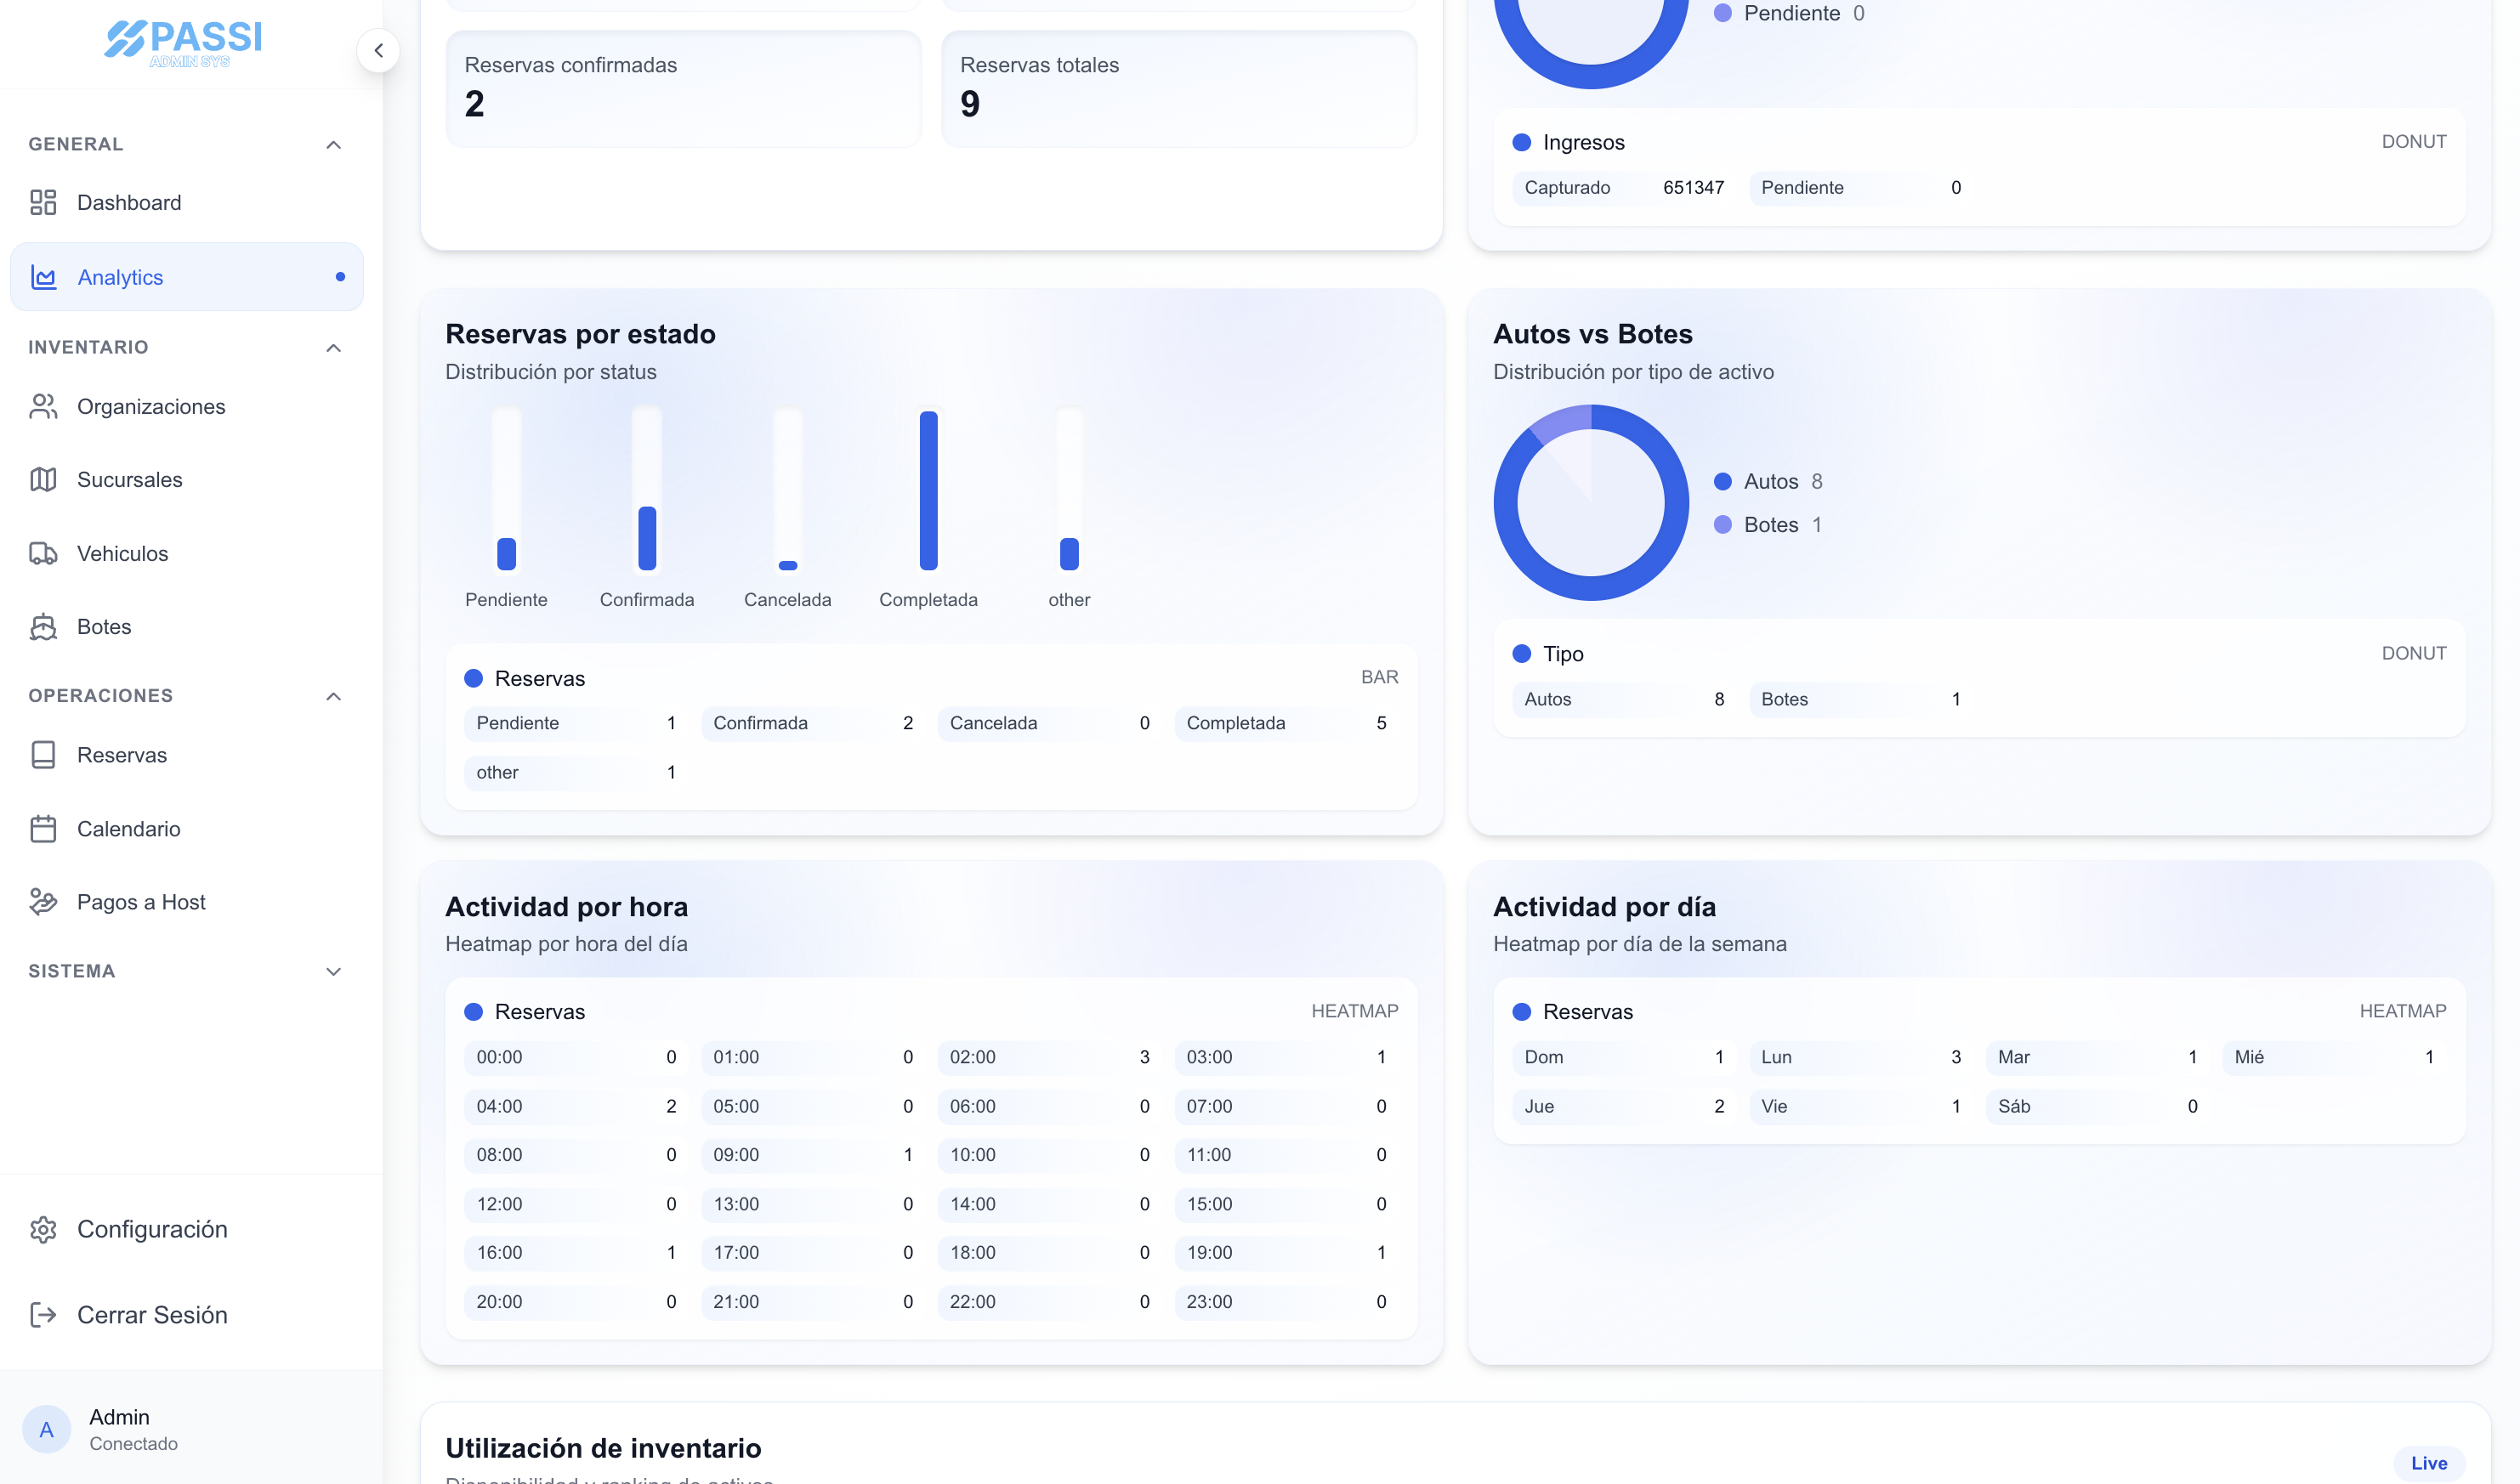Select the Dashboard grid icon

click(43, 202)
